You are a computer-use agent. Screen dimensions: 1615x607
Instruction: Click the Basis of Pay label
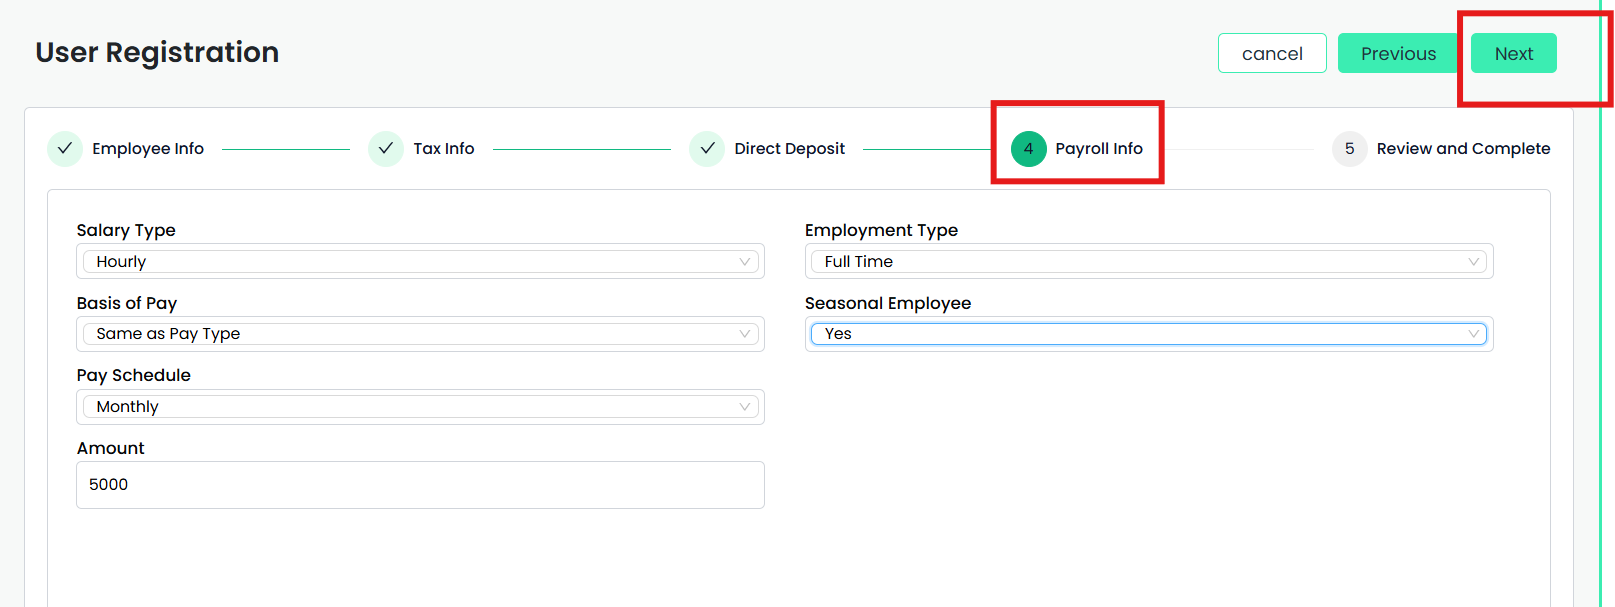pos(127,303)
